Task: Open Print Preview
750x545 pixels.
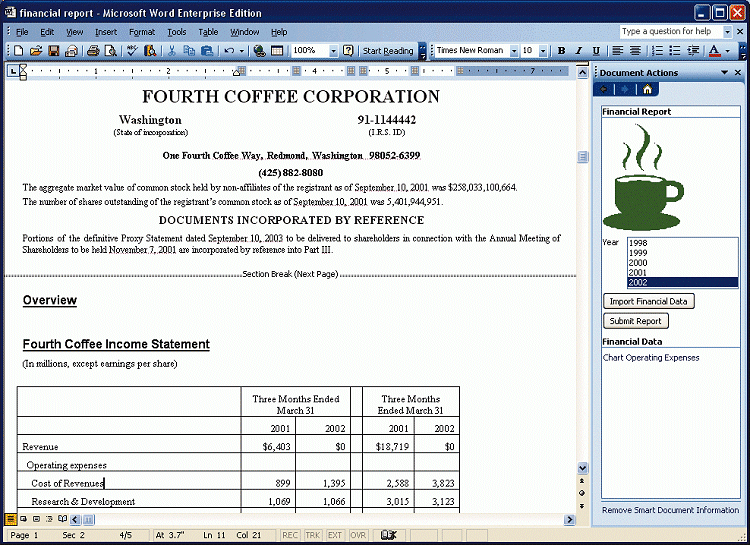Action: [x=110, y=51]
